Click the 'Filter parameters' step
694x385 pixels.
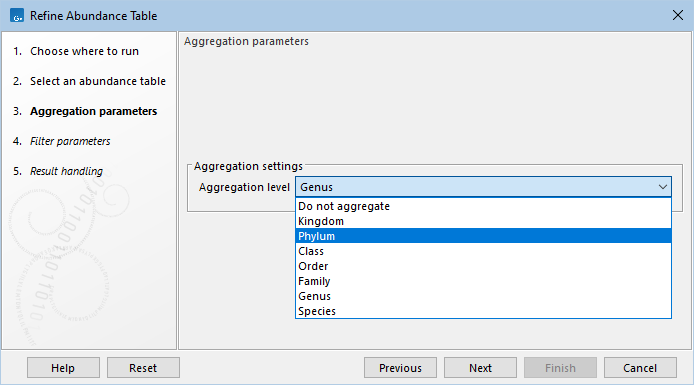point(70,142)
